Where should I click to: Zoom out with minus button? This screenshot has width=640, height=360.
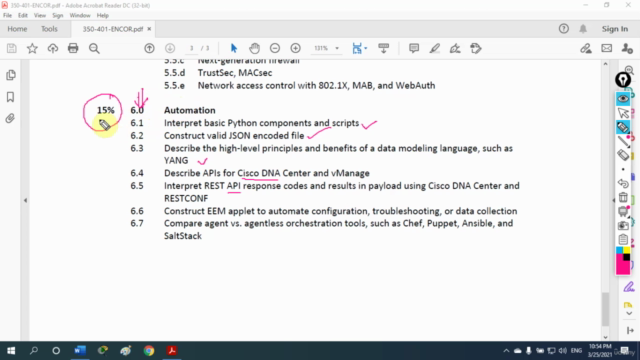(275, 49)
